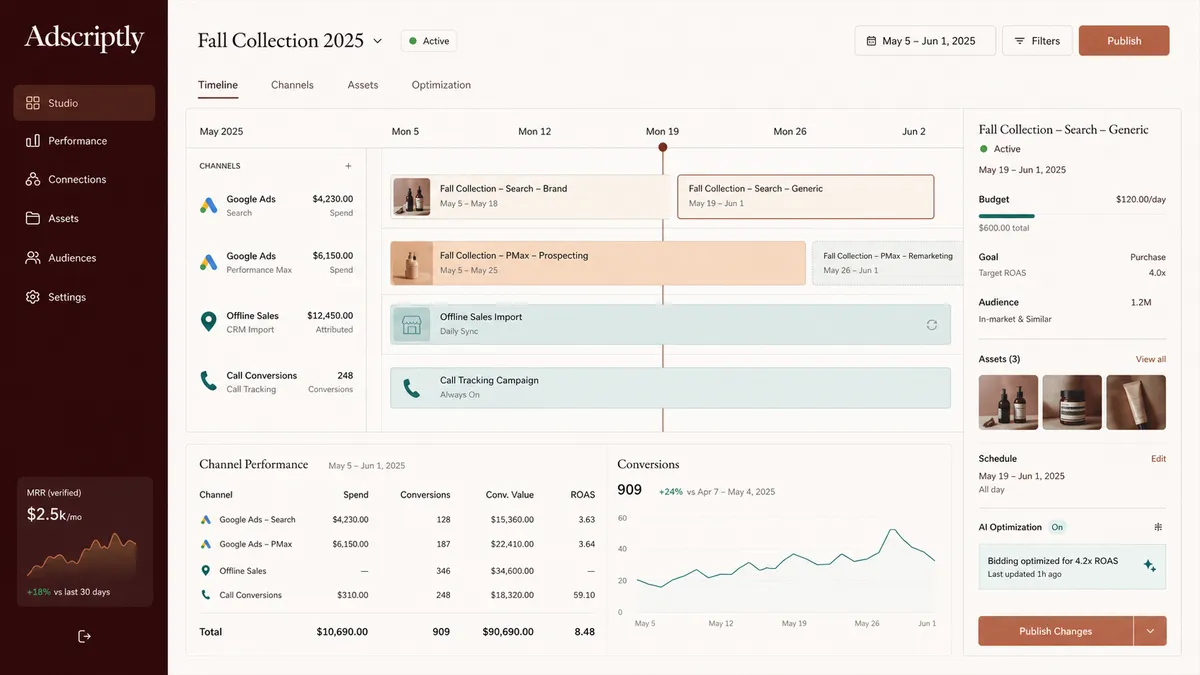The height and width of the screenshot is (675, 1200).
Task: Click the Filters lines icon
Action: point(1020,41)
